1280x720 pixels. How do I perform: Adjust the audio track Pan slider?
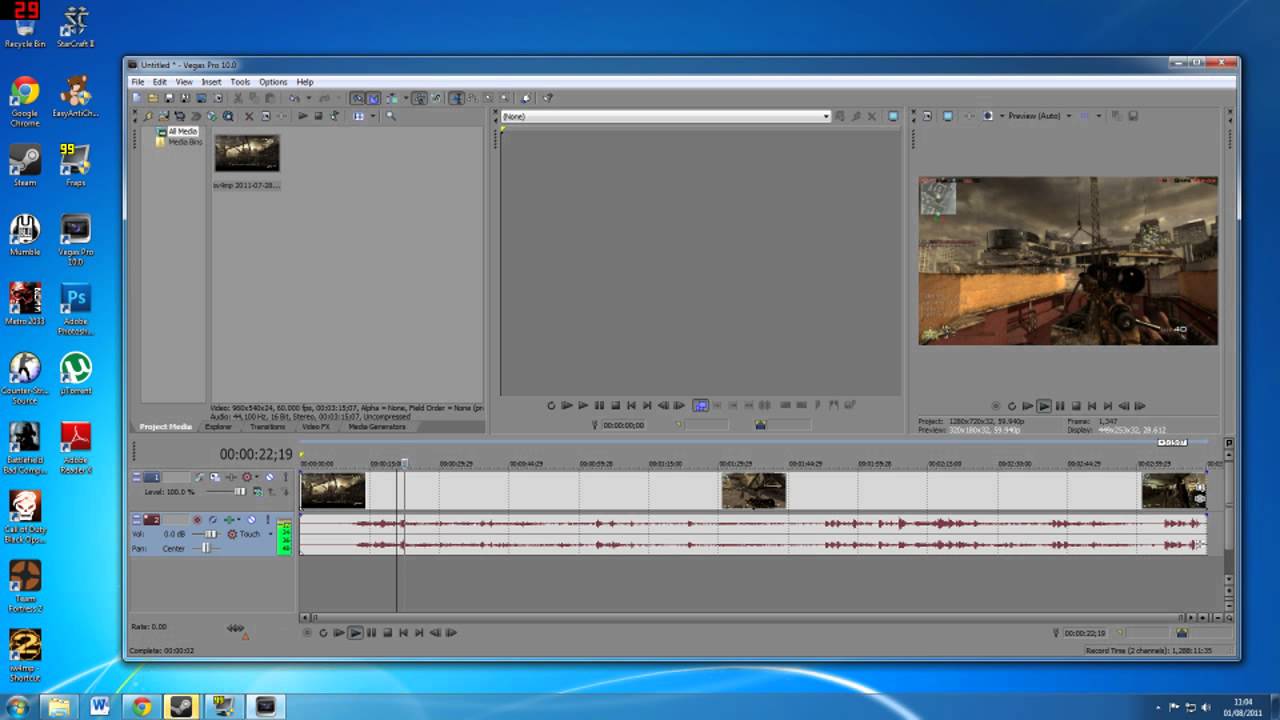pyautogui.click(x=206, y=549)
